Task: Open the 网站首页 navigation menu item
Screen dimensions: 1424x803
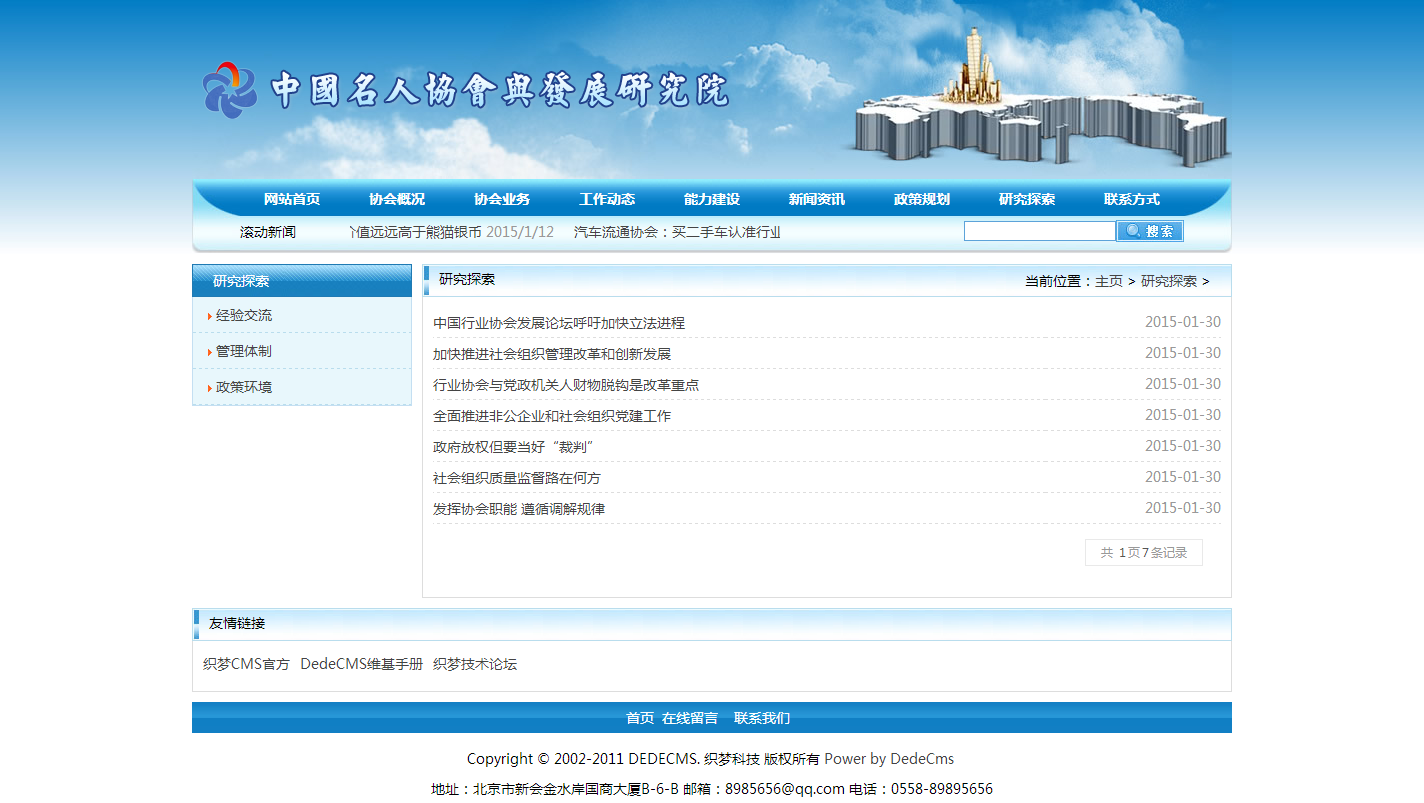Action: (292, 199)
